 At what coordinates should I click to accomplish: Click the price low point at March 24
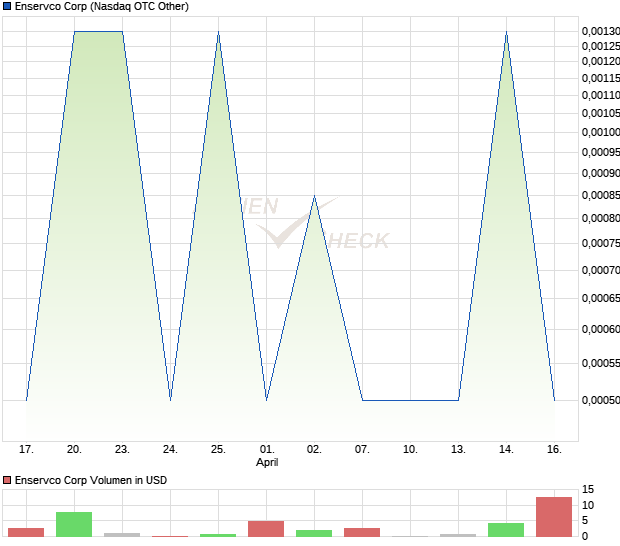point(170,400)
